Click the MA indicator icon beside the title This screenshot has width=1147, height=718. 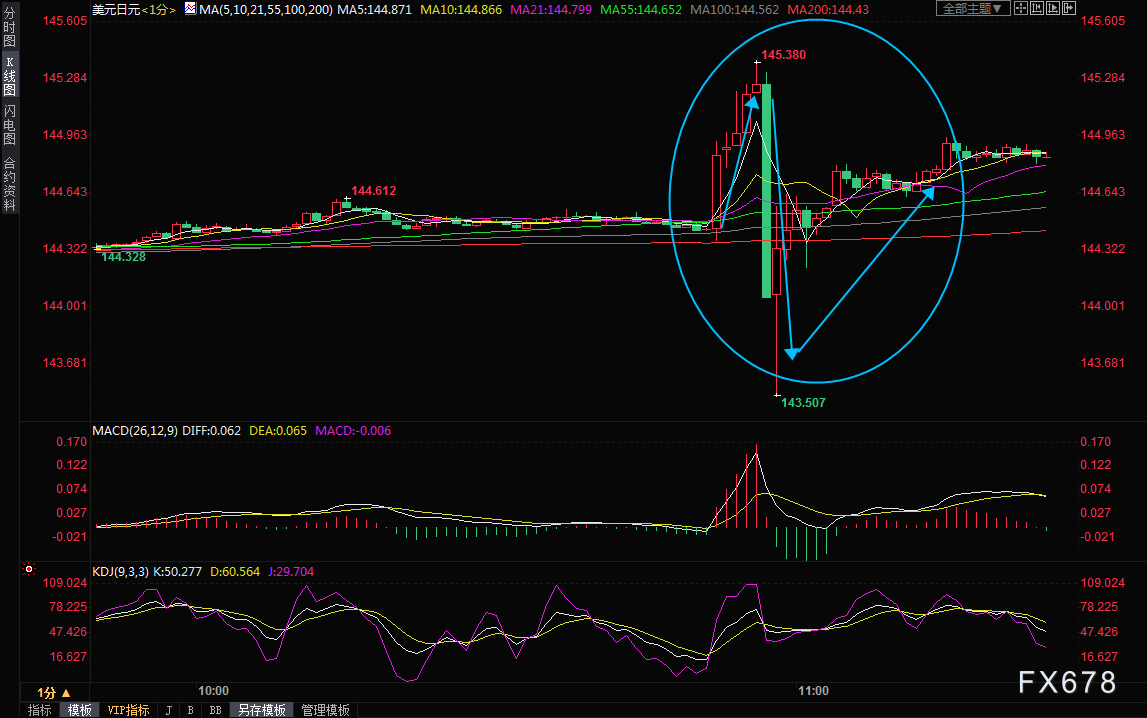point(190,9)
